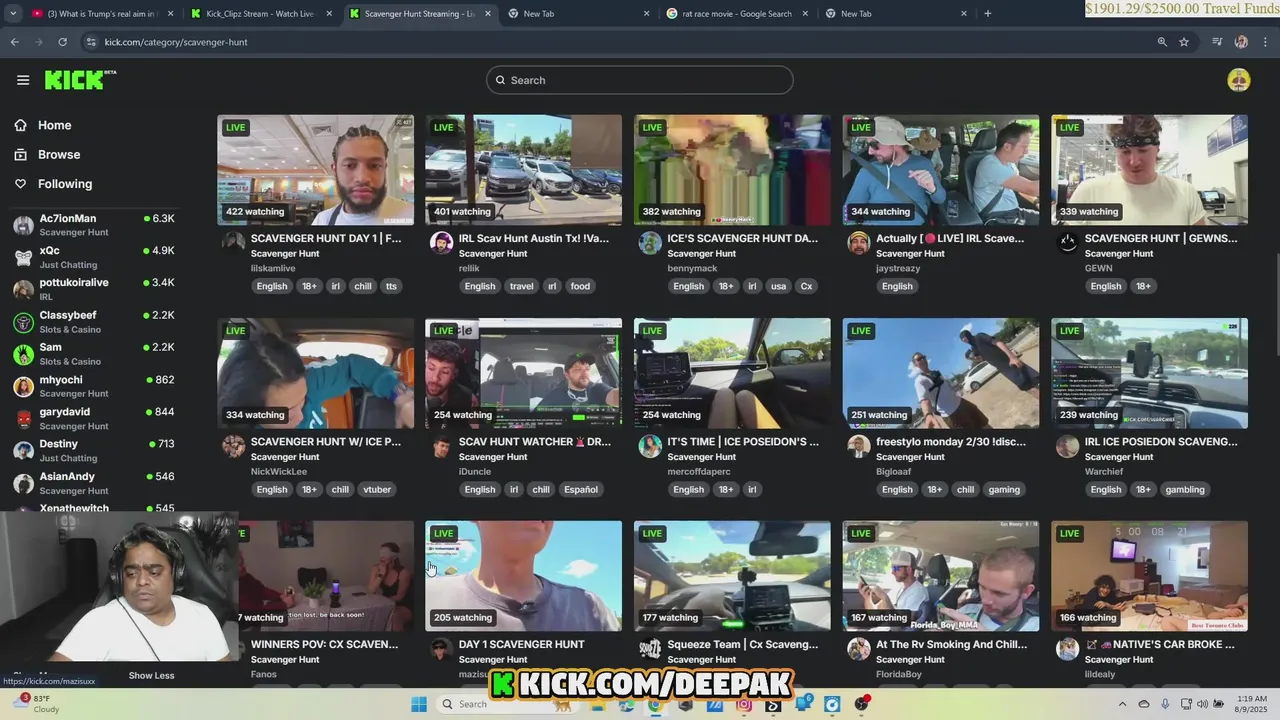The height and width of the screenshot is (720, 1280).
Task: Open Ac7ionMan in the followed channels list
Action: (94, 225)
